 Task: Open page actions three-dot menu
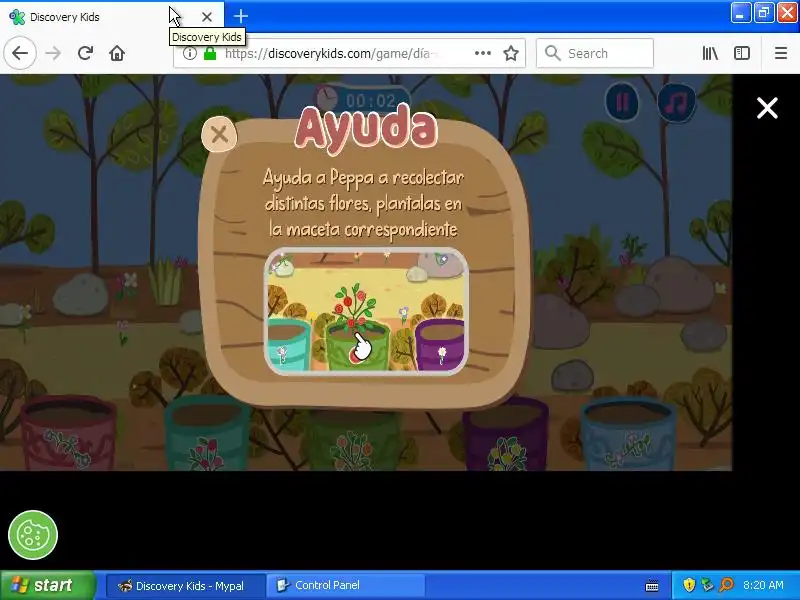(x=483, y=53)
